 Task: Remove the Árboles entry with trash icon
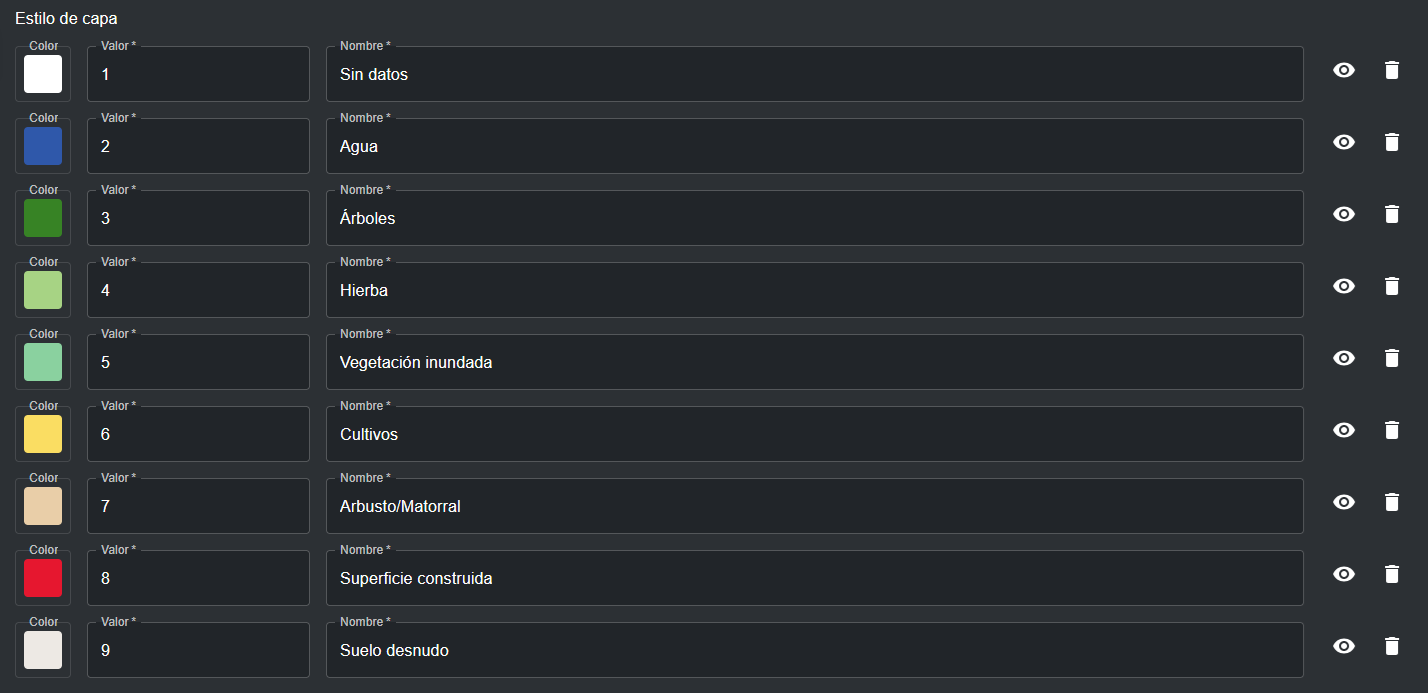[1391, 214]
